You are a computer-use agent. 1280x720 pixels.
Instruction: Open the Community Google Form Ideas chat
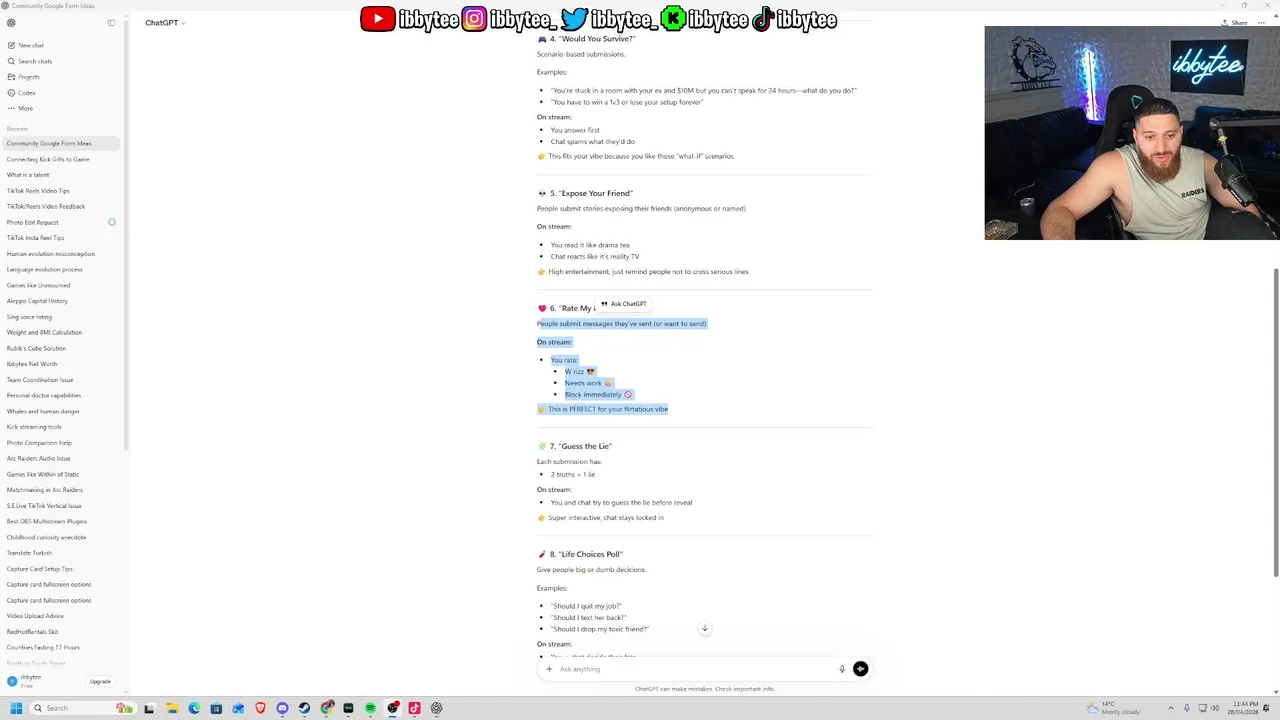click(x=62, y=143)
